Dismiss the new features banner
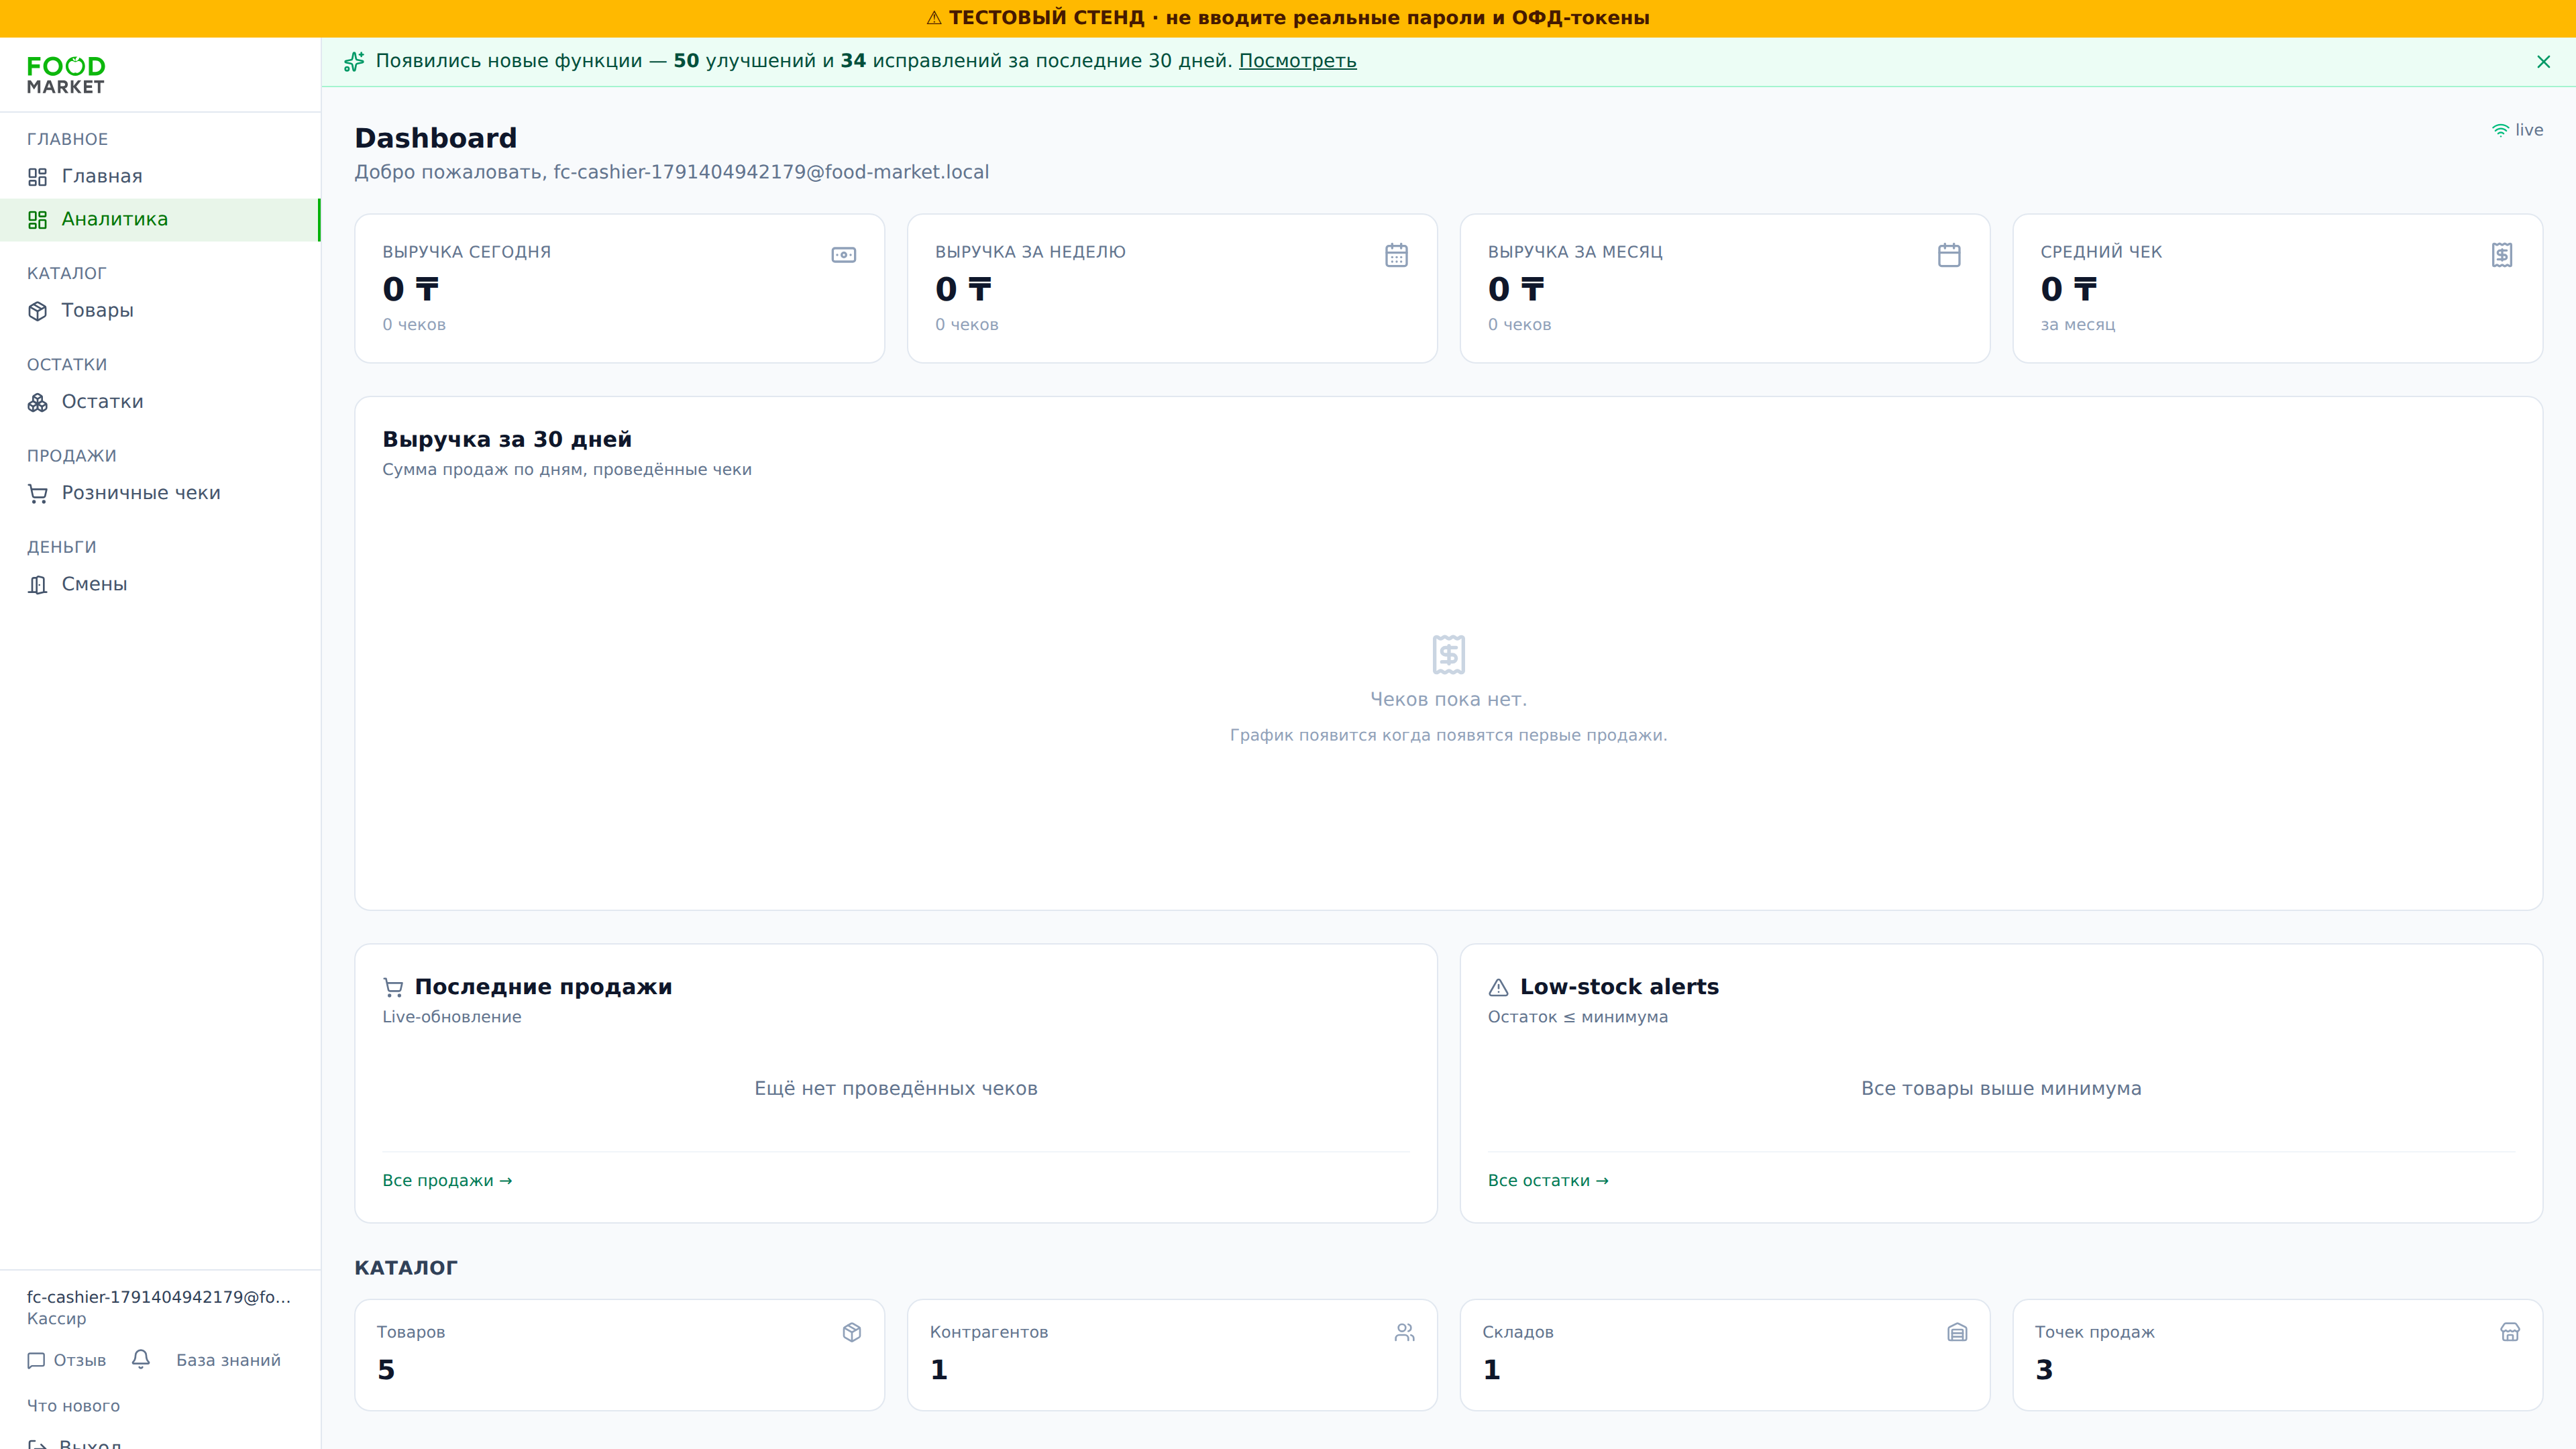The height and width of the screenshot is (1449, 2576). point(2543,62)
